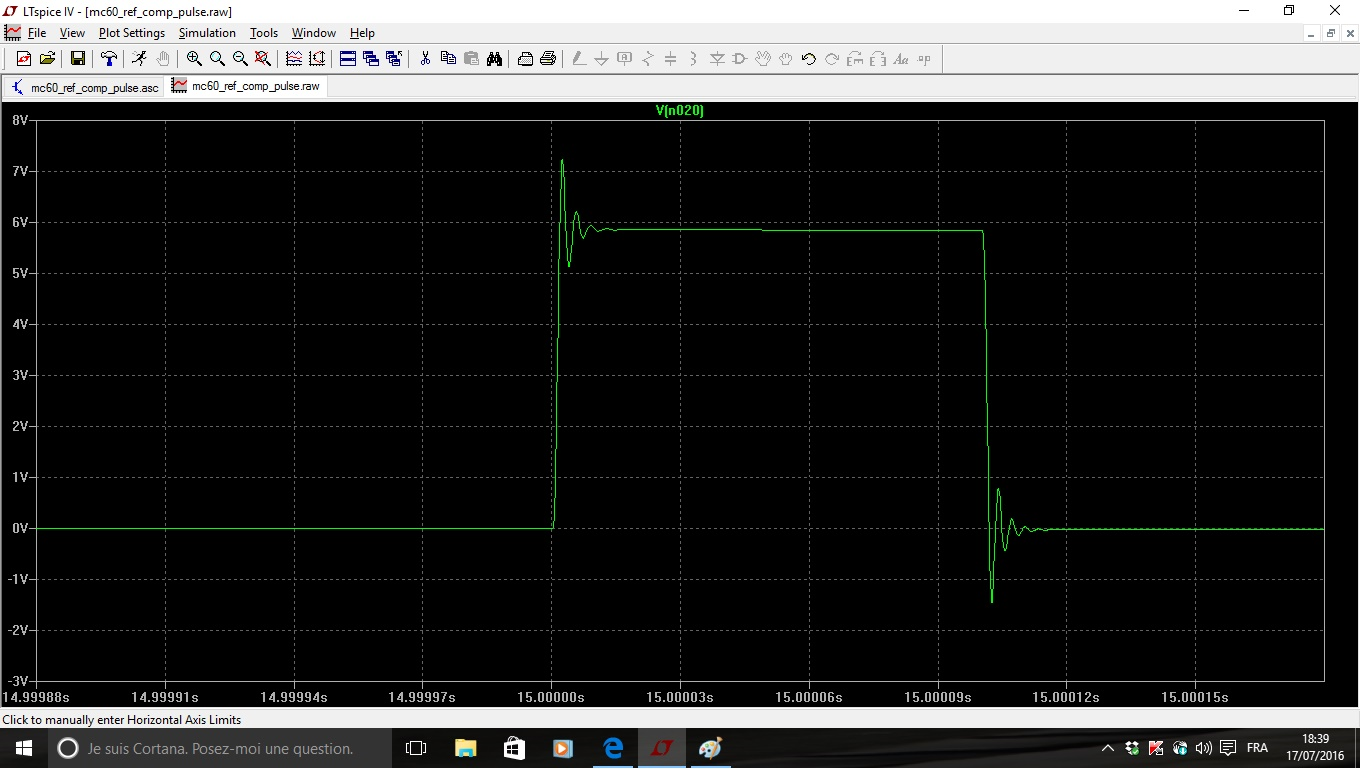Screen dimensions: 1368x776
Task: Switch to mc60_ref_comp_pulse.asc tab
Action: click(x=85, y=87)
